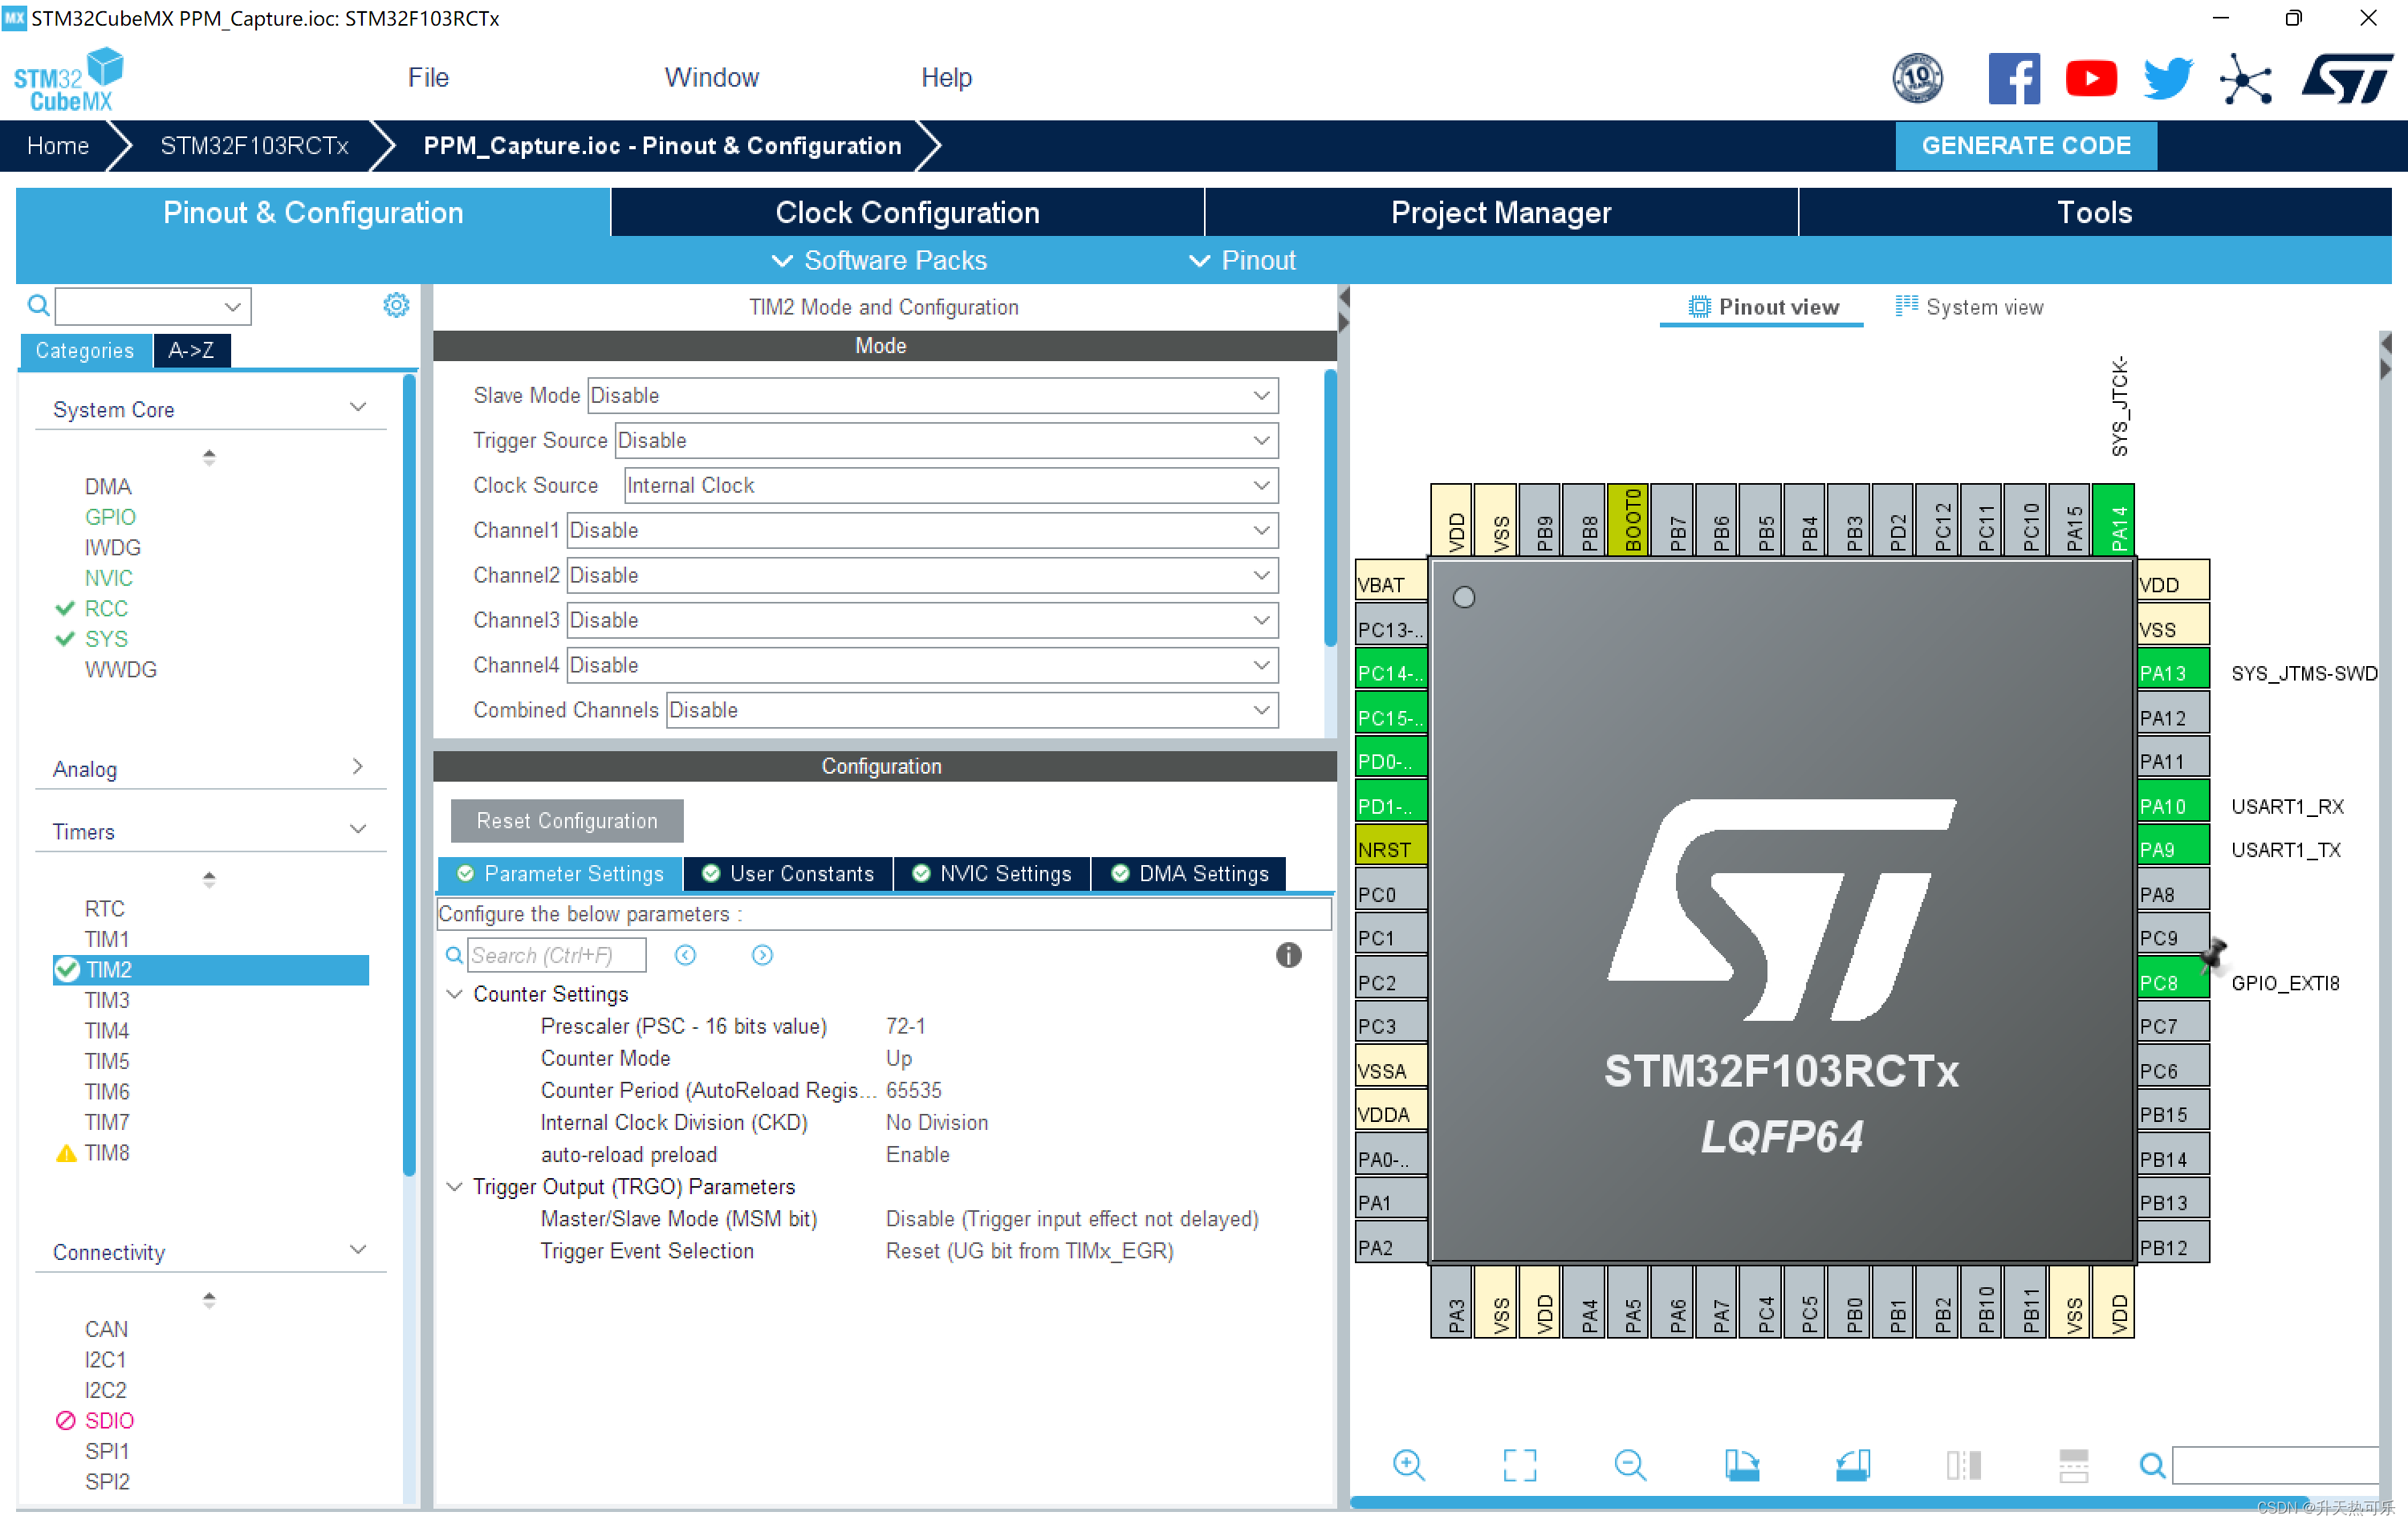Click the fit-to-screen icon below the chip
The height and width of the screenshot is (1524, 2408).
[x=1519, y=1465]
